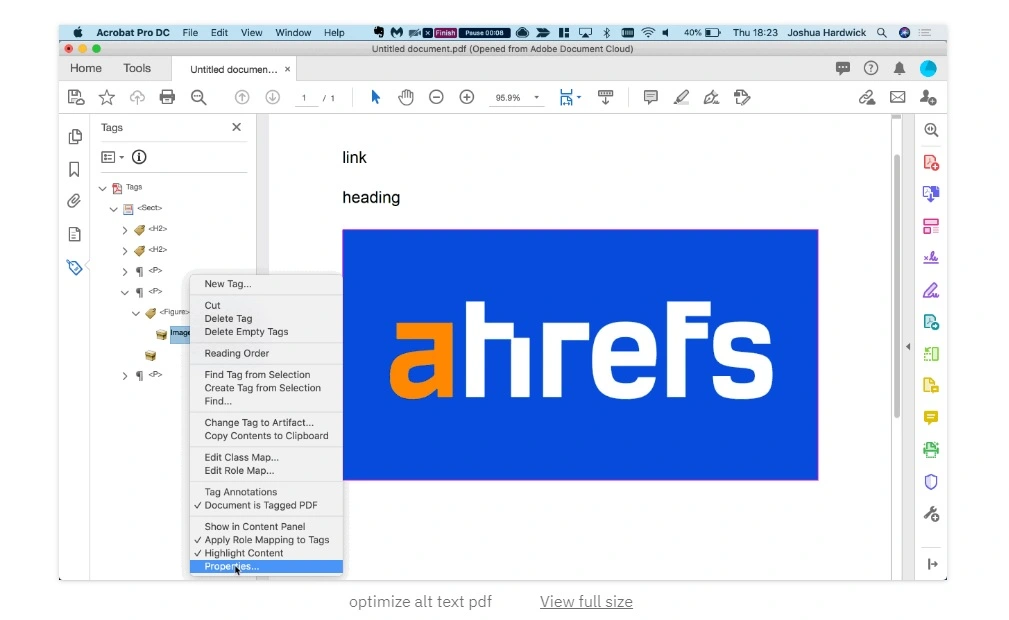
Task: Switch to the Tools tab
Action: pyautogui.click(x=137, y=68)
